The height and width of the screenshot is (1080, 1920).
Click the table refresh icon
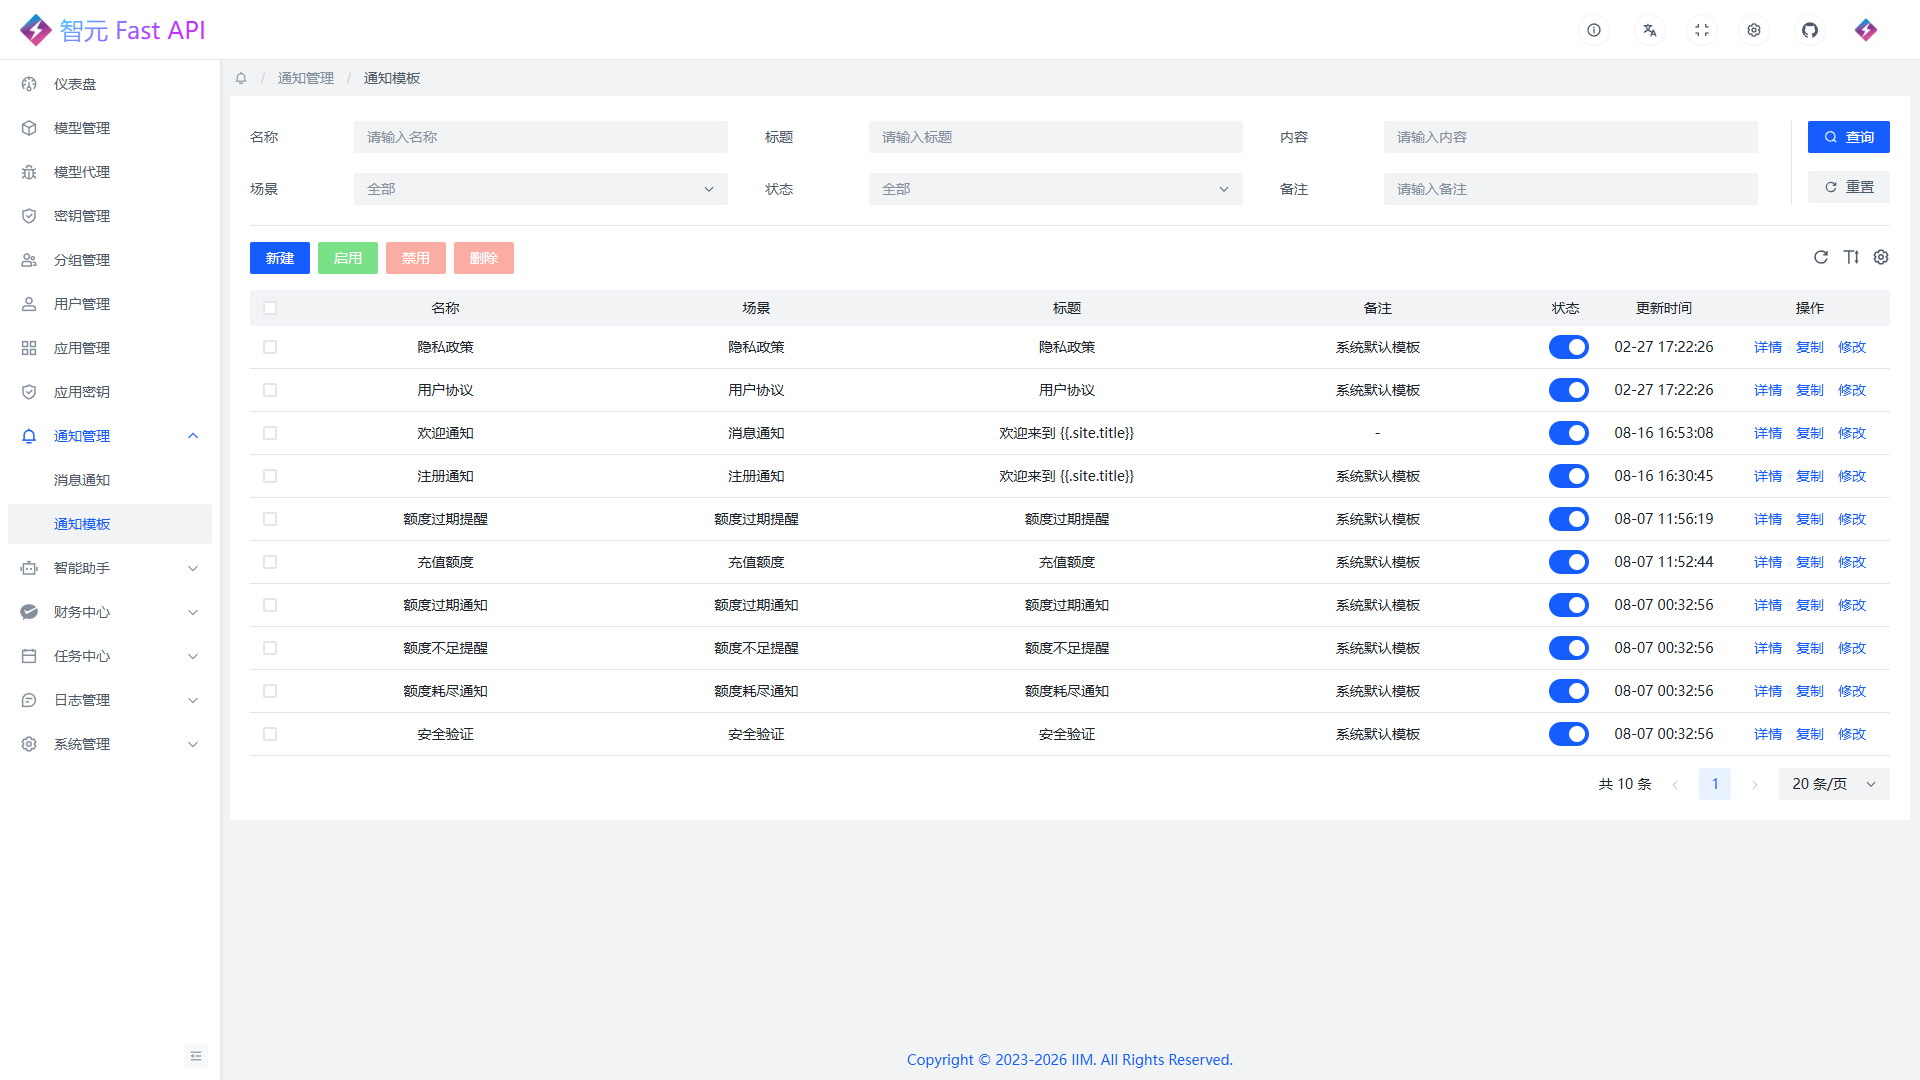point(1821,257)
